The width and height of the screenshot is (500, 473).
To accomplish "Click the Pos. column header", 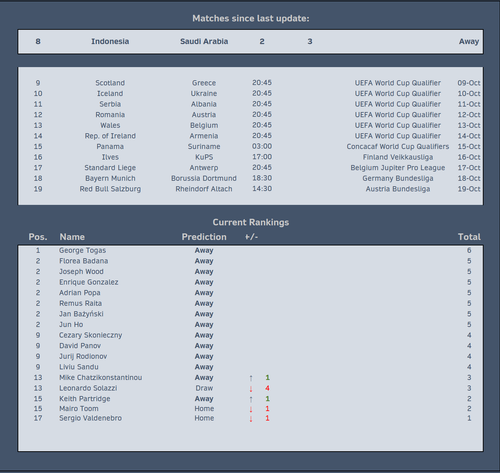I will 38,237.
